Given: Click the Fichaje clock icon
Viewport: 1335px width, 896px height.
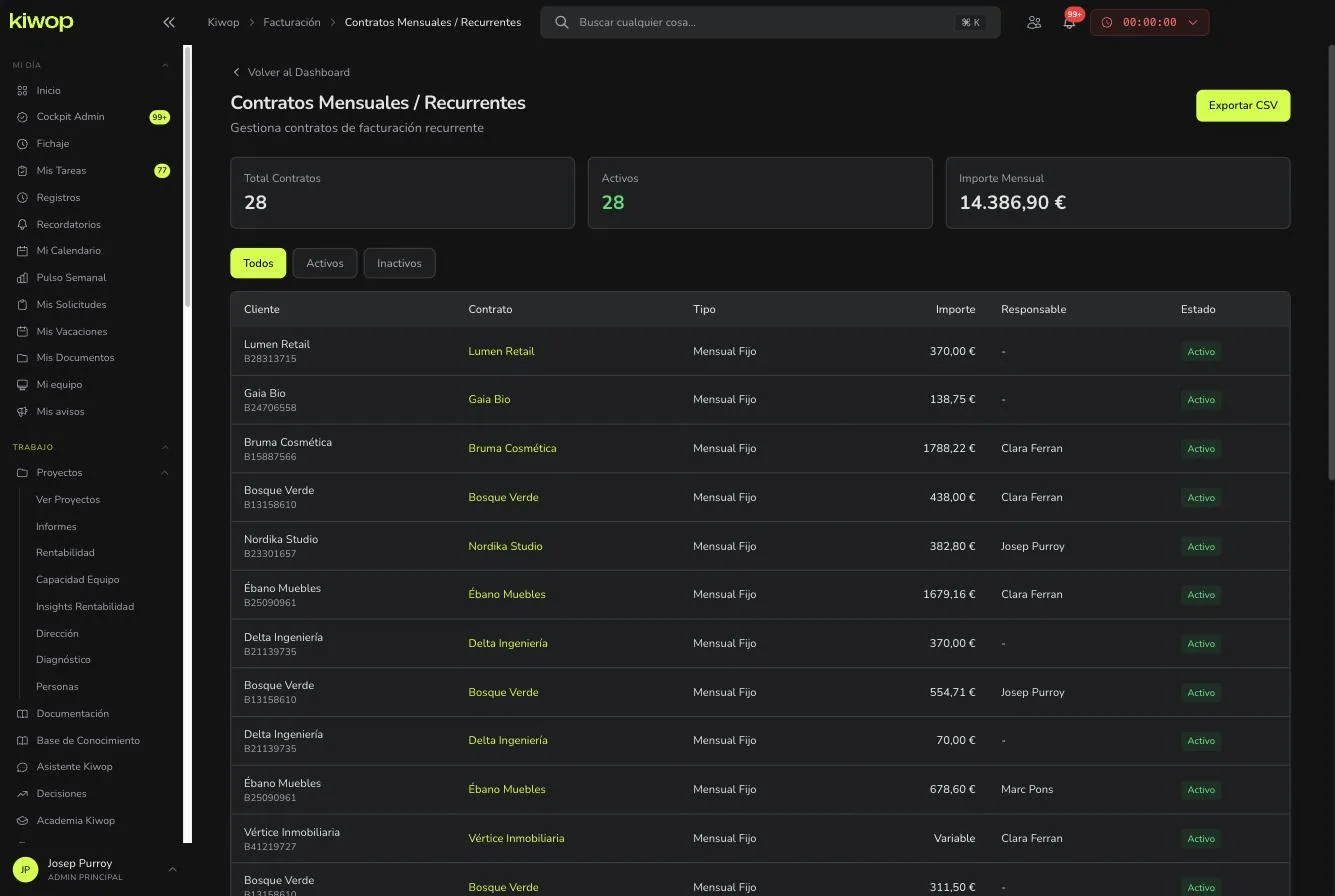Looking at the screenshot, I should 22,144.
